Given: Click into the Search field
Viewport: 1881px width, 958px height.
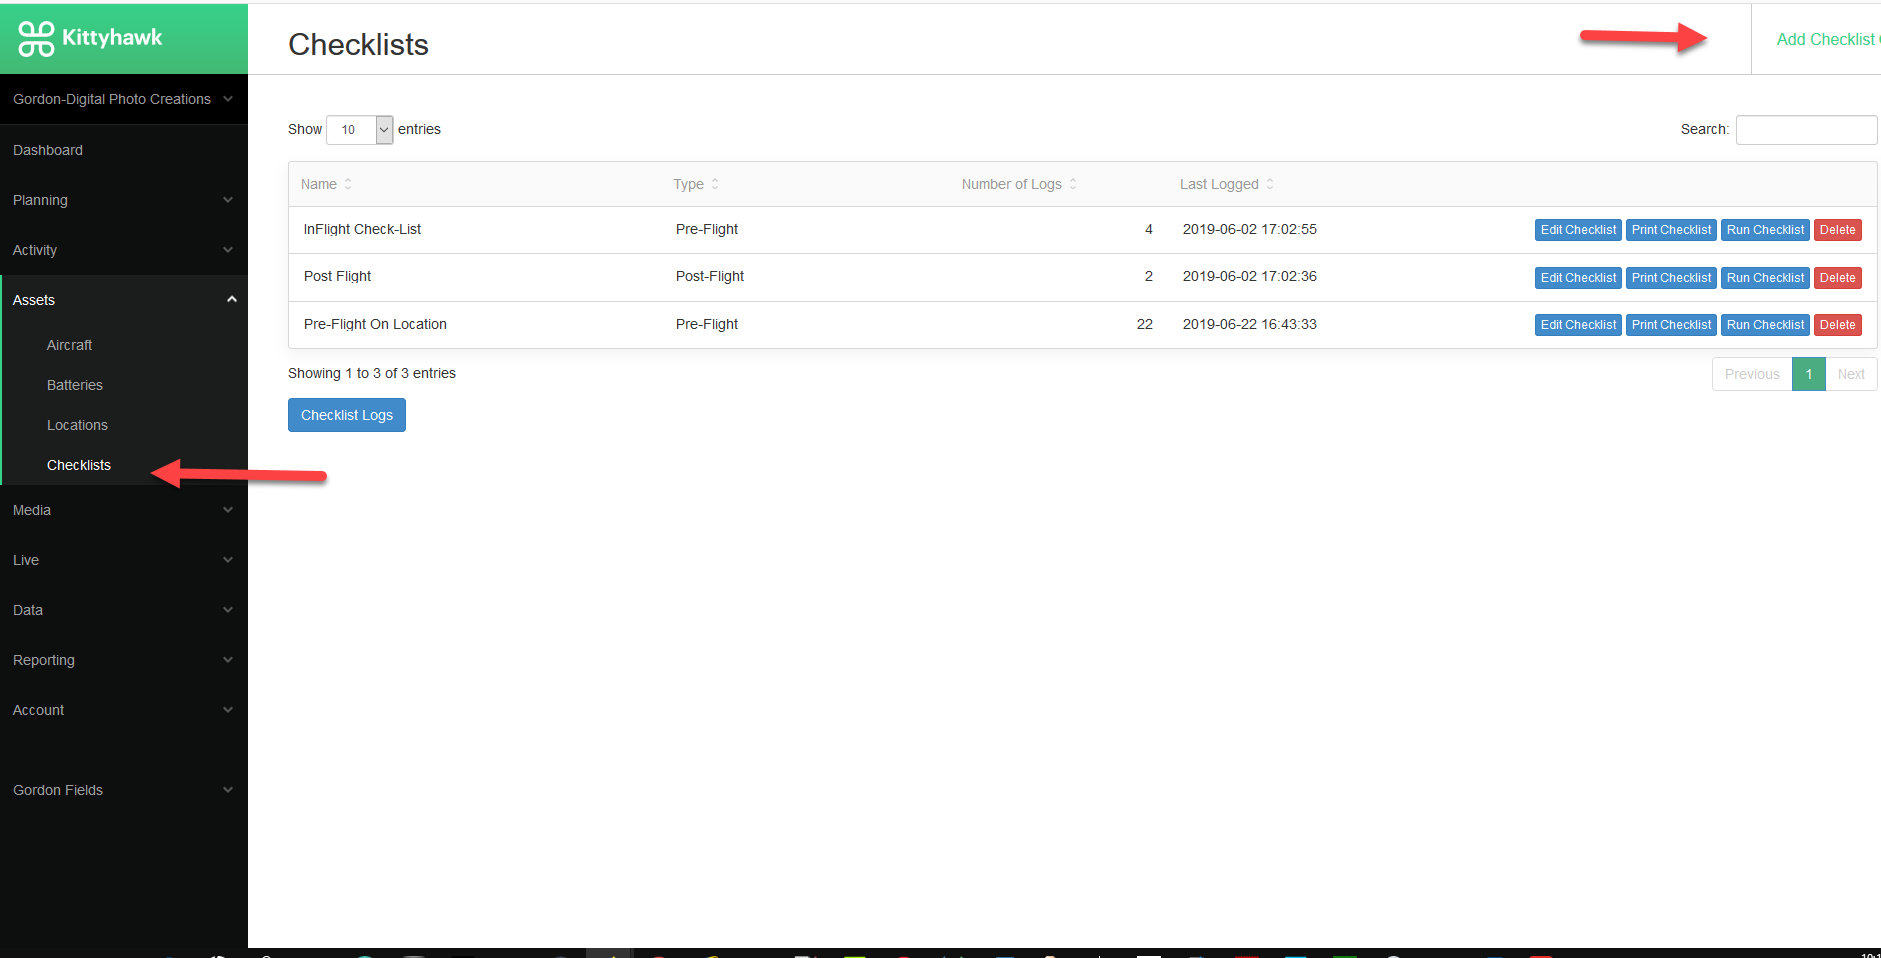Looking at the screenshot, I should click(x=1806, y=130).
